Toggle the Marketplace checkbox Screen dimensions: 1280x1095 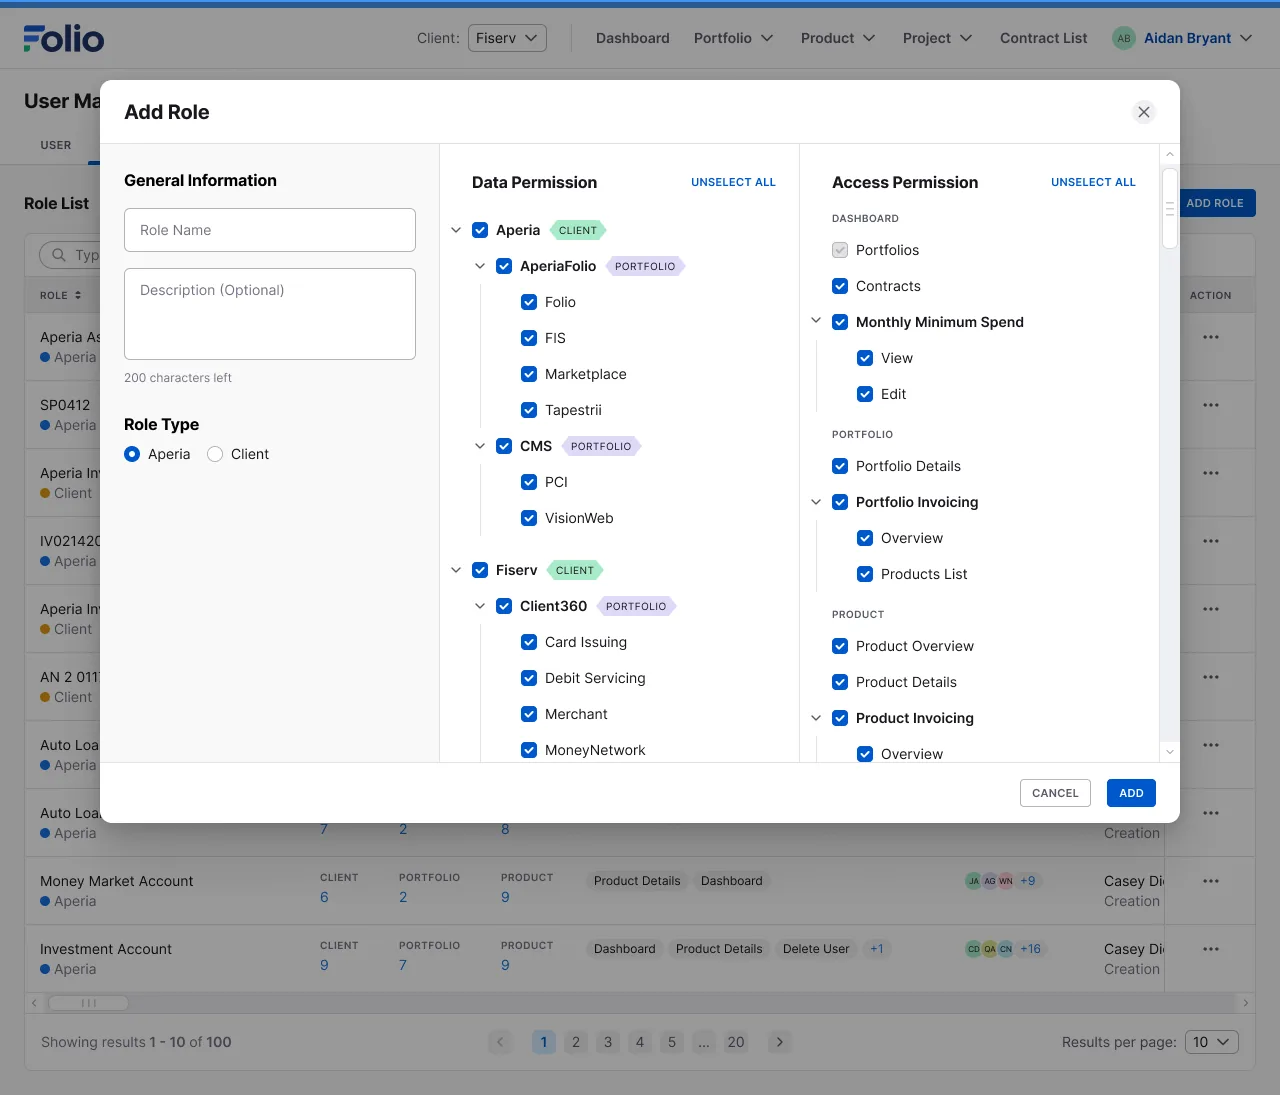point(529,374)
